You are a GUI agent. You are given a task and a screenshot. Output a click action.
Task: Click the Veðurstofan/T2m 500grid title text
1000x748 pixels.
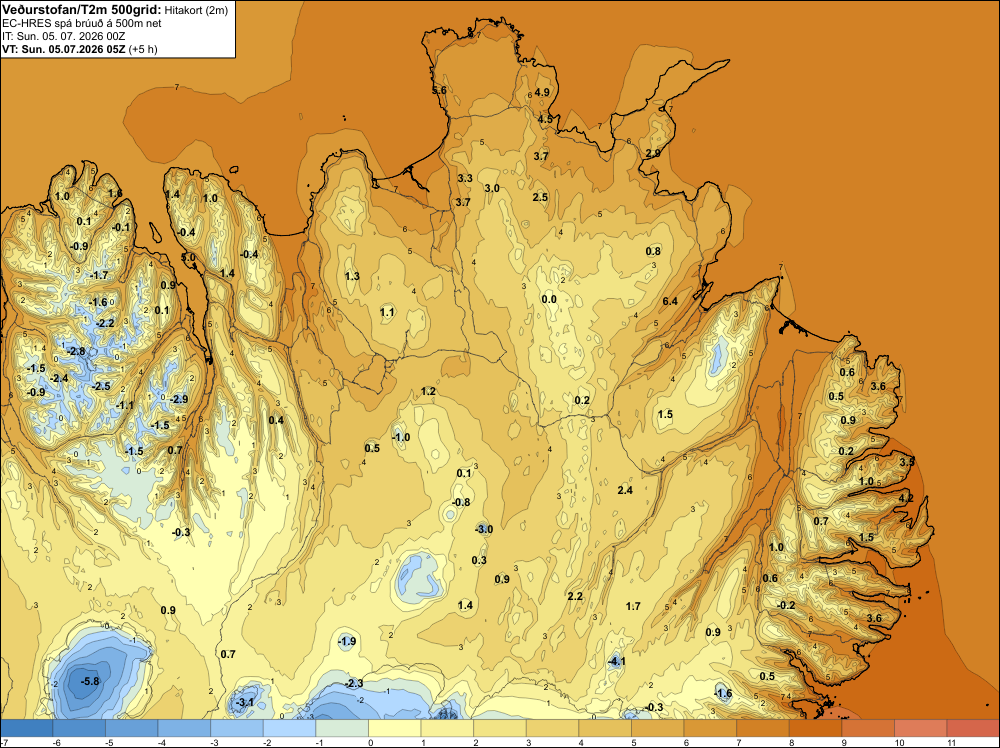[x=82, y=9]
